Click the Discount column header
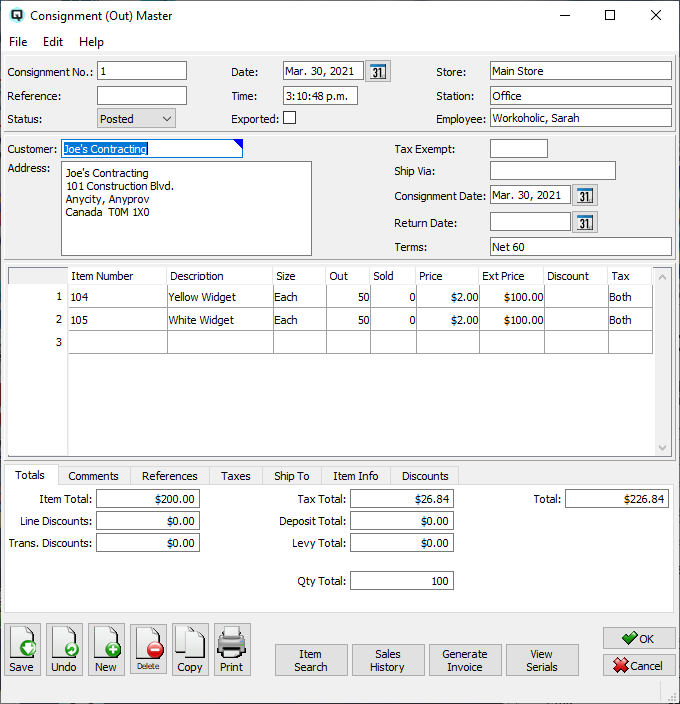This screenshot has width=680, height=704. (x=576, y=276)
